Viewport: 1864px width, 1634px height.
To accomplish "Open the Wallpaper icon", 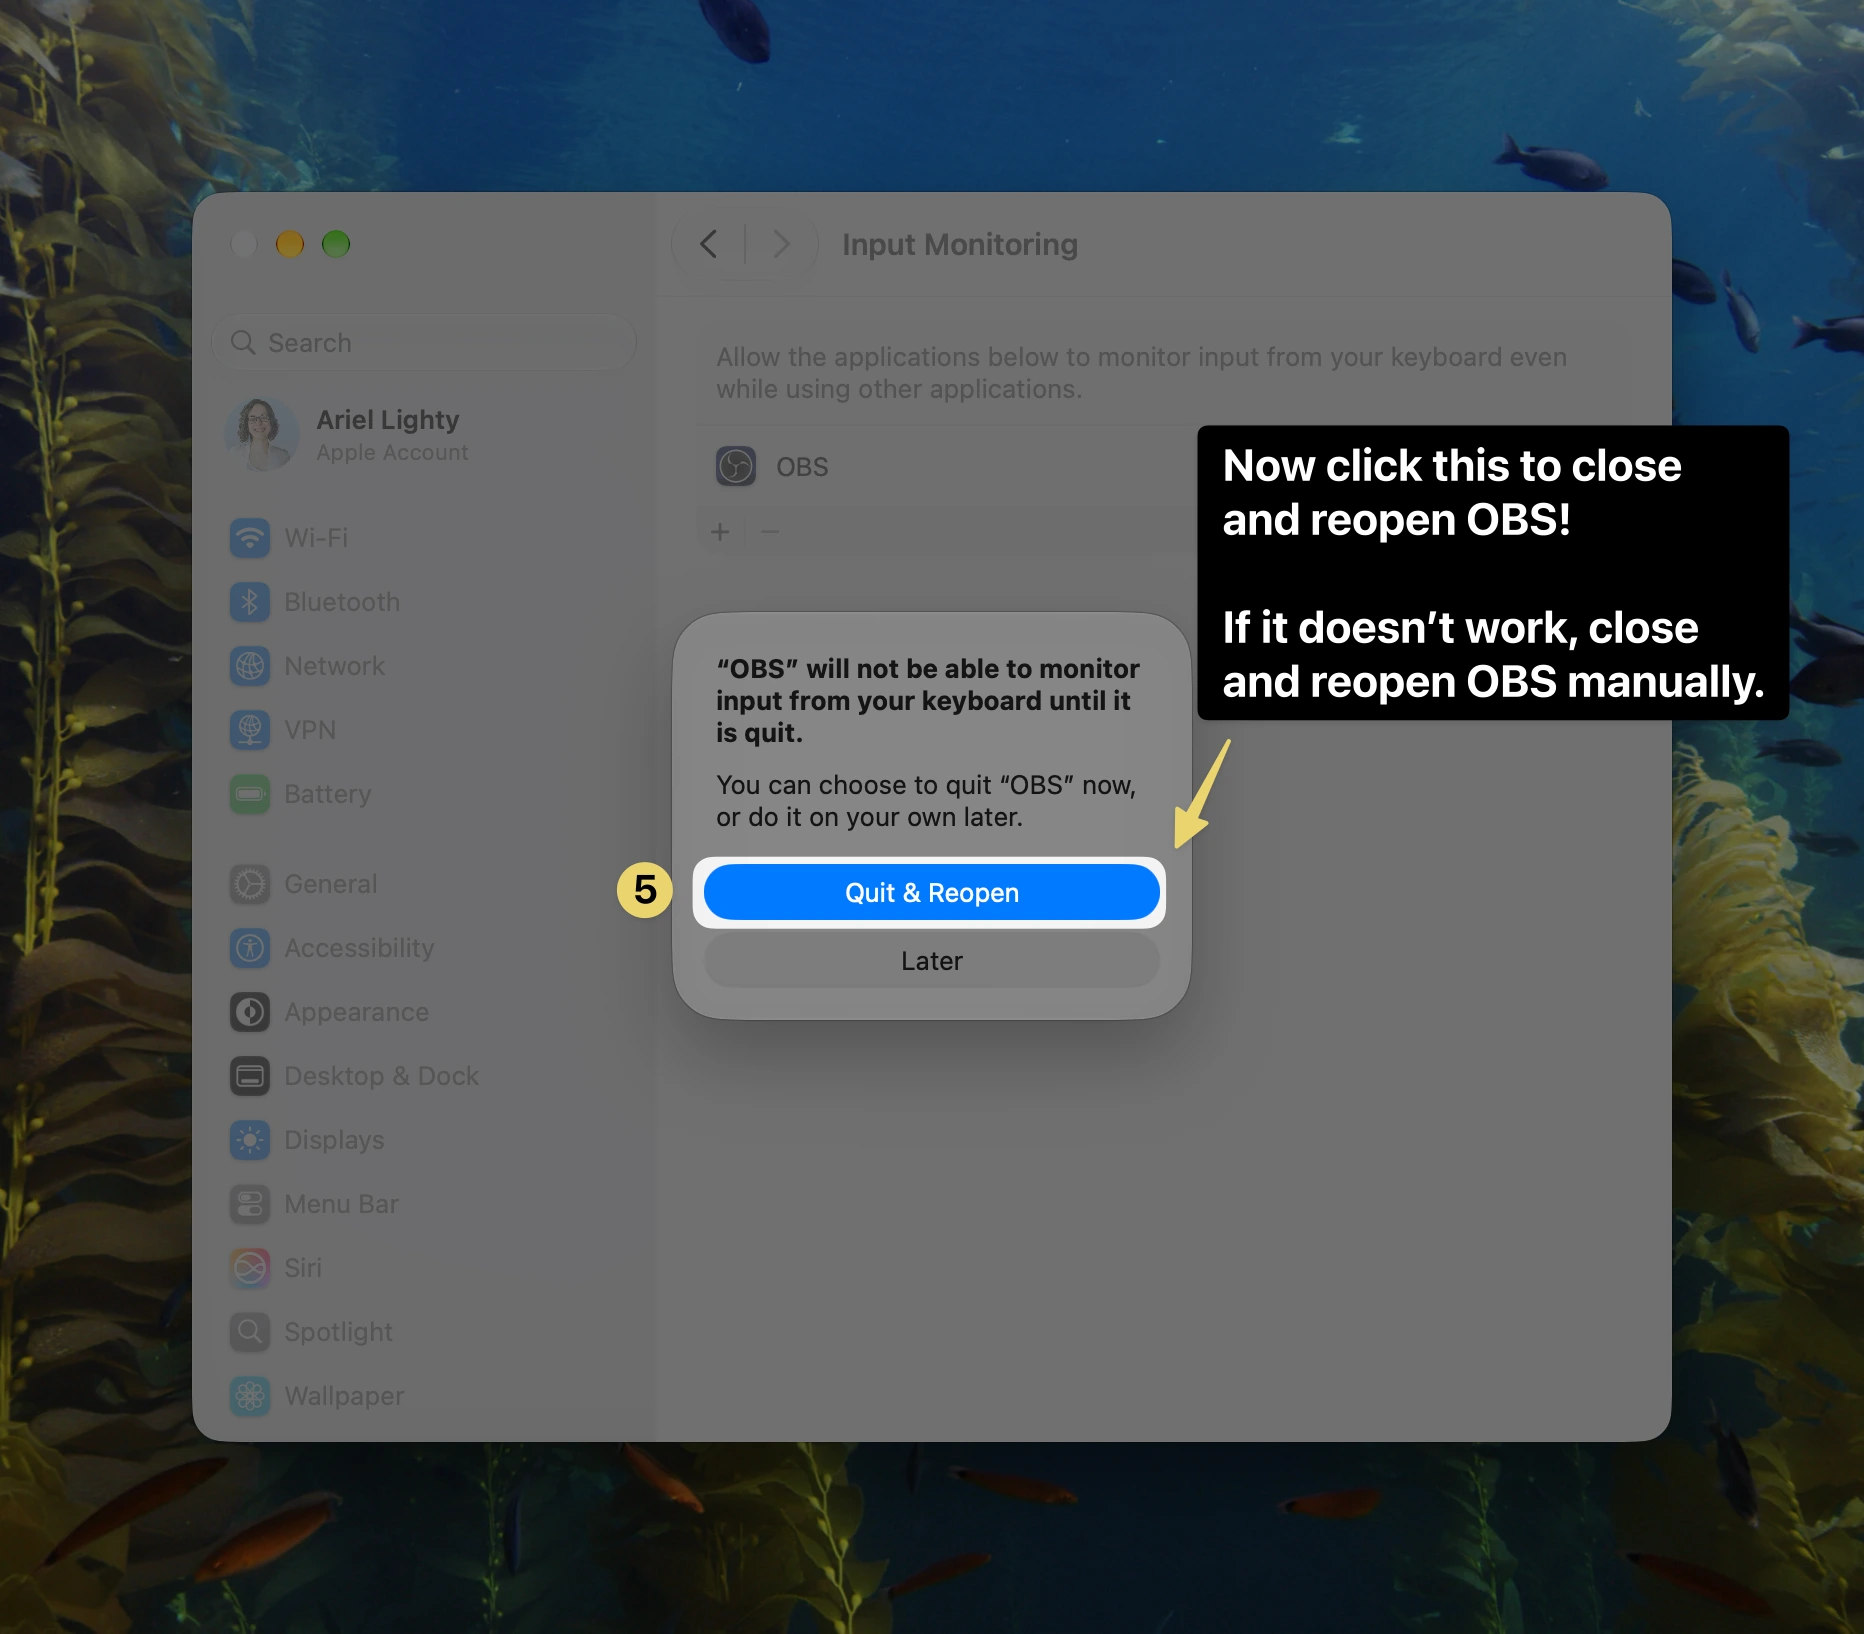I will click(250, 1396).
